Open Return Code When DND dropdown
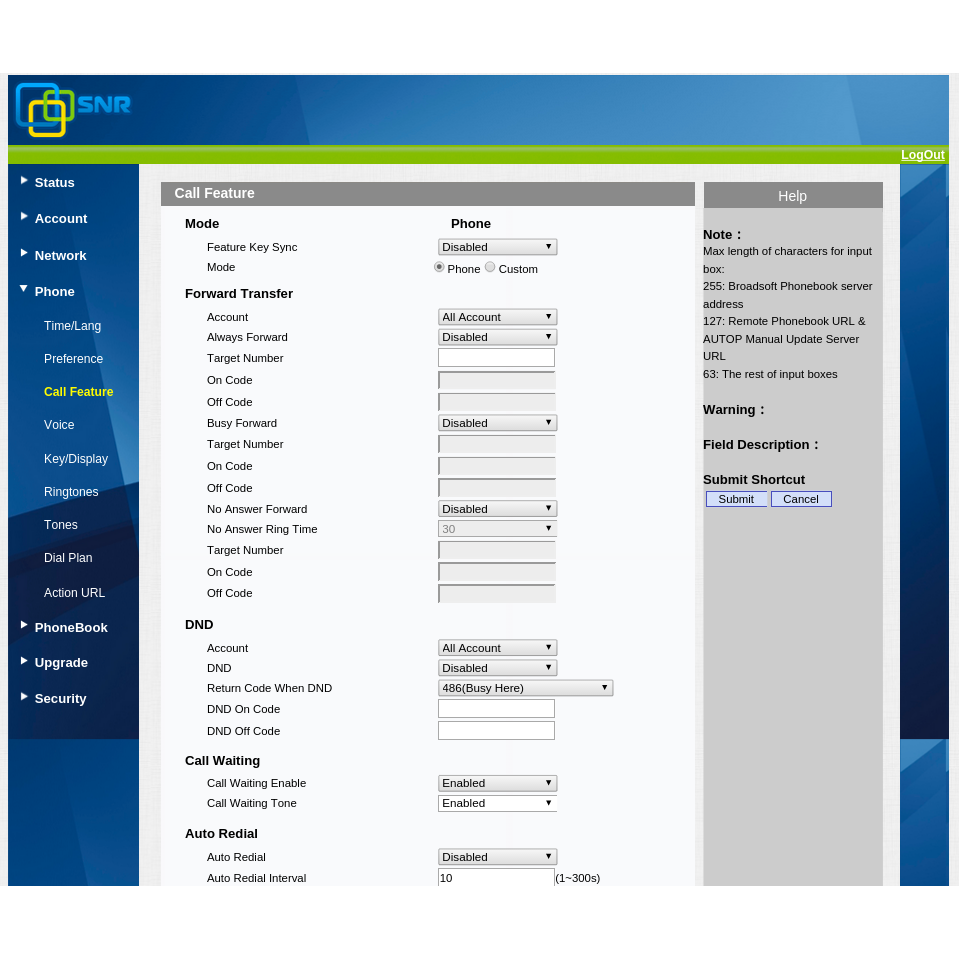The height and width of the screenshot is (959, 959). click(x=525, y=688)
